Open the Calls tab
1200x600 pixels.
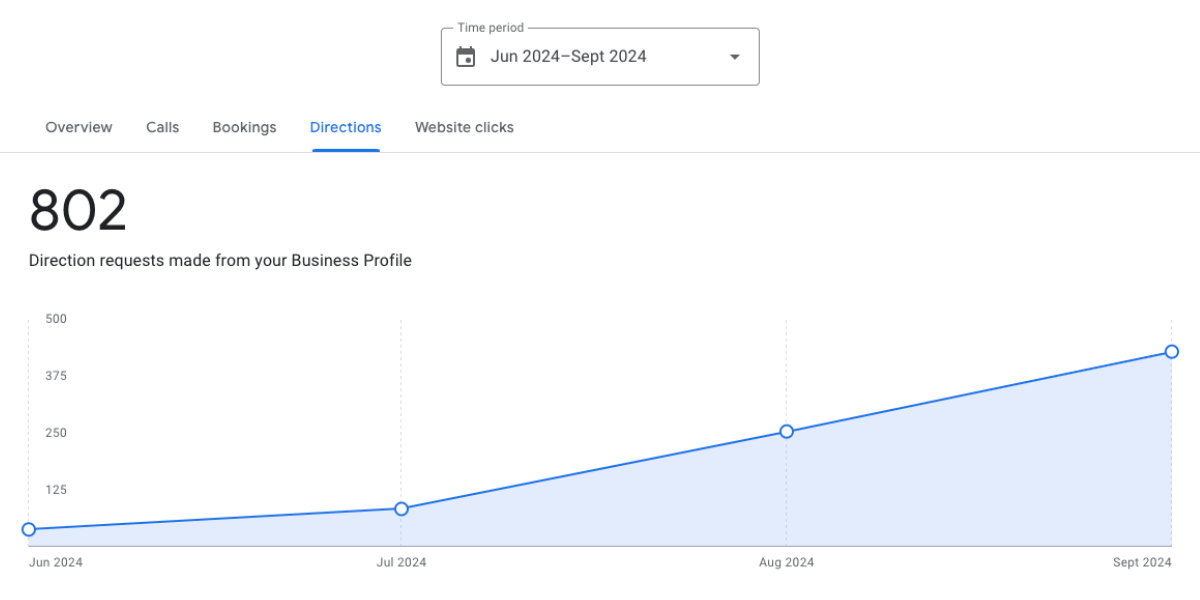[x=163, y=127]
